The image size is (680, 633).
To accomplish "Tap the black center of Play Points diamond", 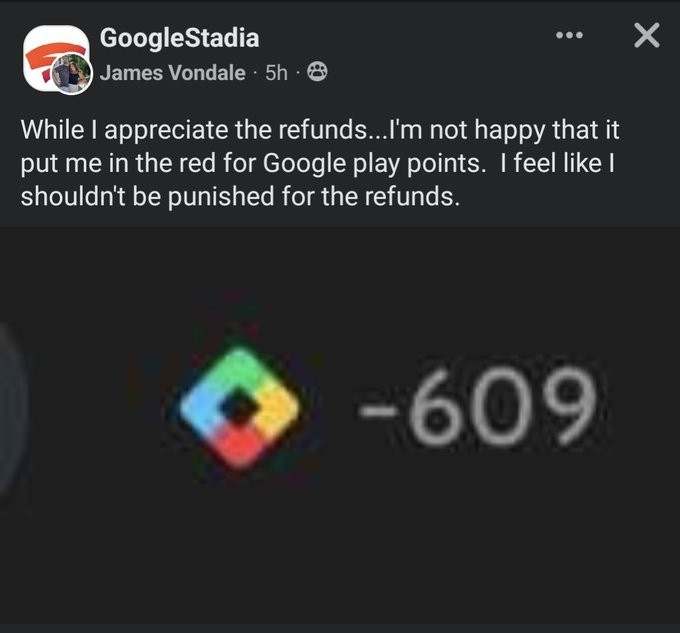I will (239, 408).
